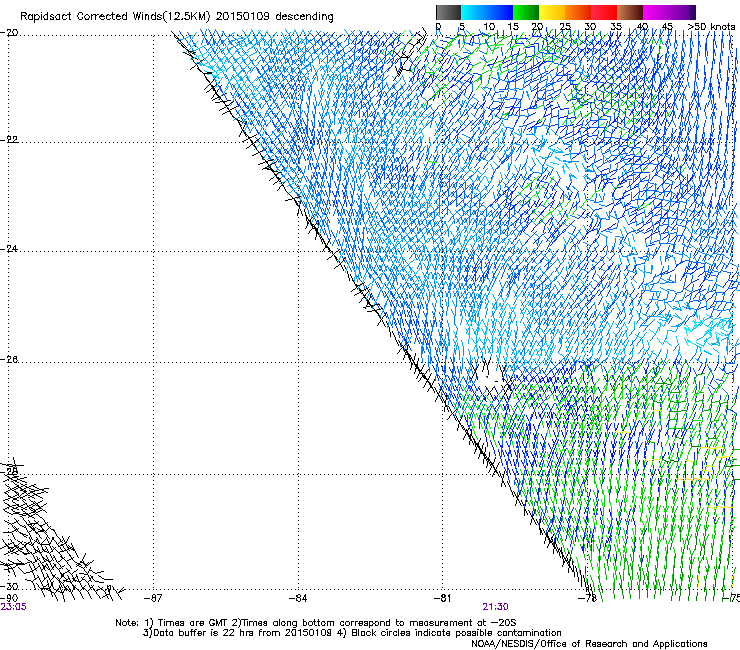Click the 'Times are GMT' note line
The image size is (740, 650).
pyautogui.click(x=316, y=623)
